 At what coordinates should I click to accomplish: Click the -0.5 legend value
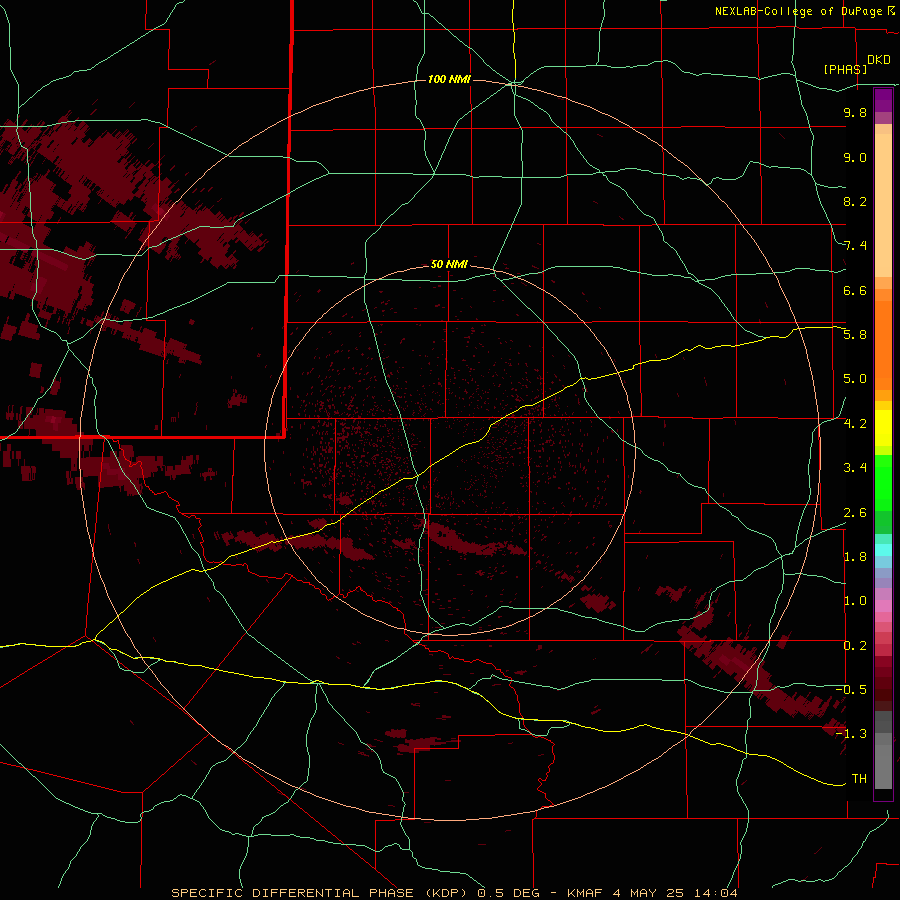(851, 690)
